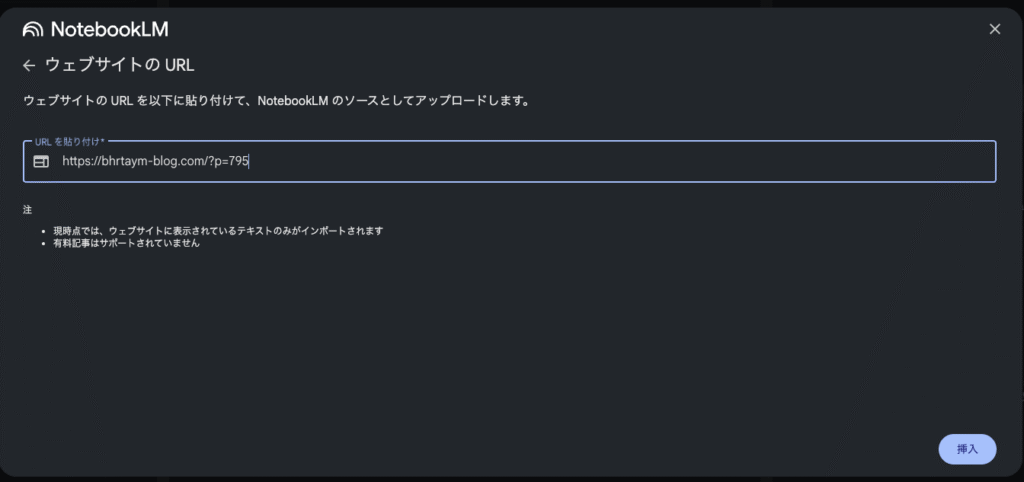The height and width of the screenshot is (482, 1024).
Task: Click the bullet before 現時点では note
Action: pos(43,232)
